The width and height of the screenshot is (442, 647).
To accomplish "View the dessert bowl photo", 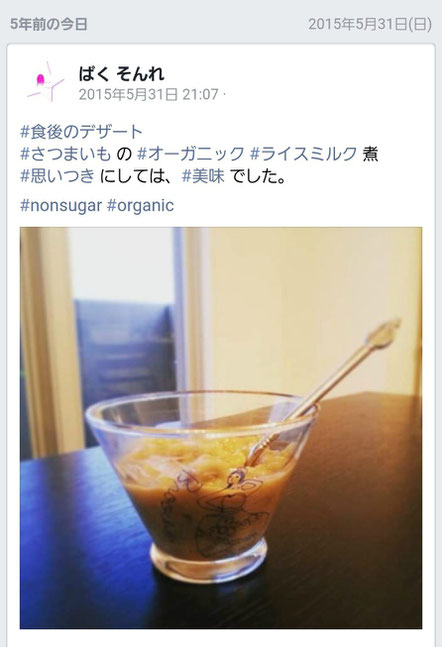I will (221, 428).
